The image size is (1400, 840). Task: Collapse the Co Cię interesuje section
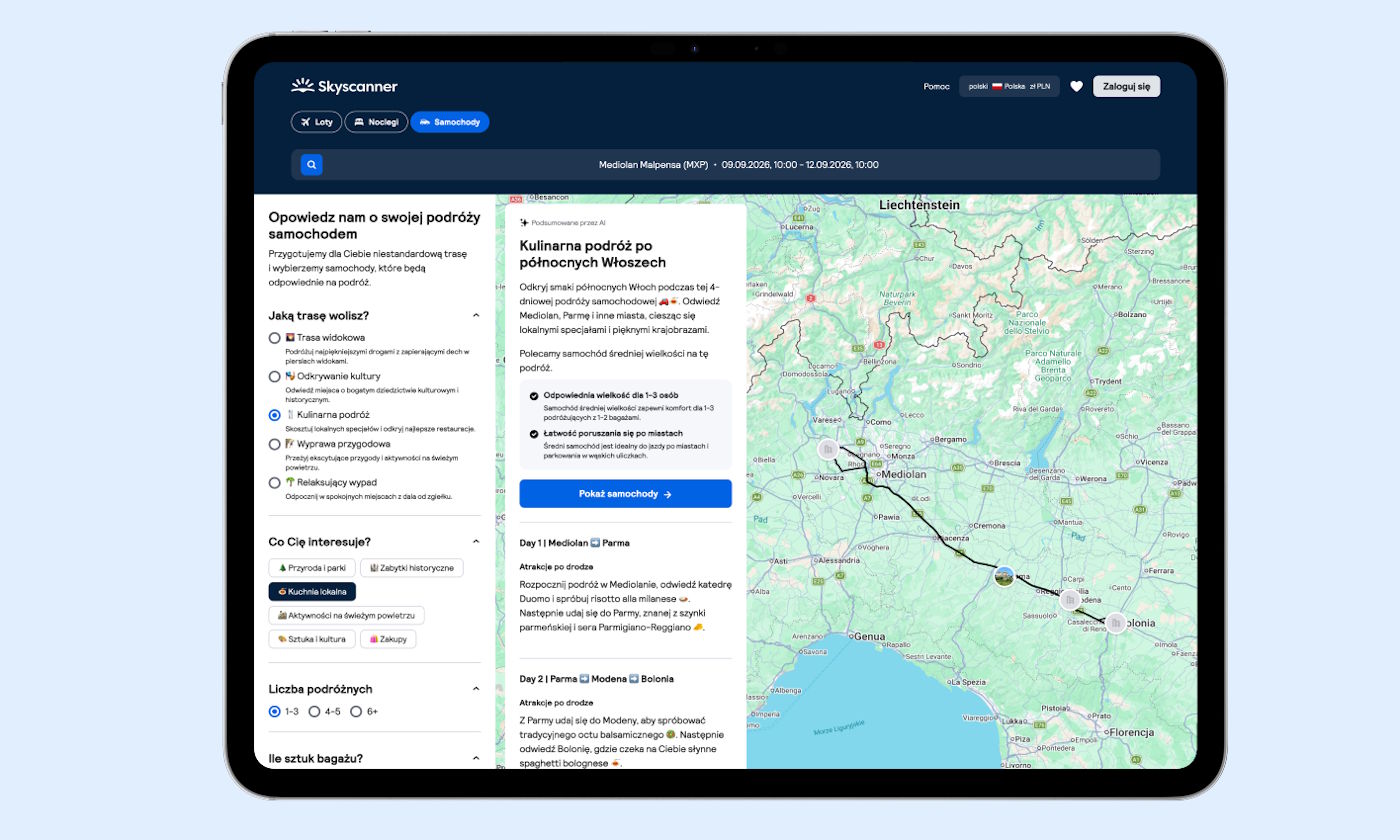tap(476, 542)
